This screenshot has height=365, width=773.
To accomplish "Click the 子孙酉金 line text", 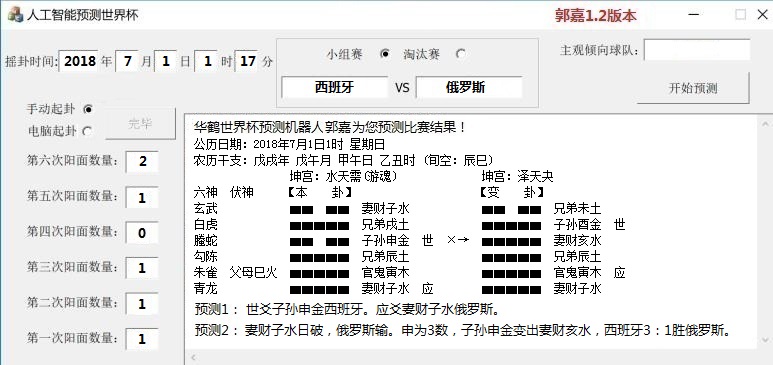I will 578,224.
